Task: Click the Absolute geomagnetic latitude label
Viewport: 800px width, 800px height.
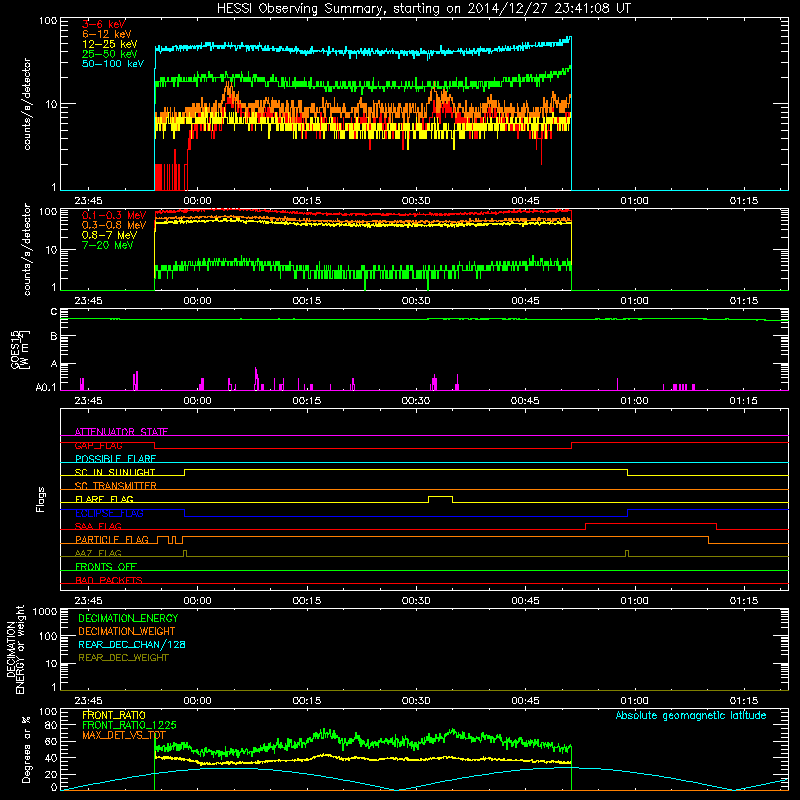Action: tap(691, 716)
